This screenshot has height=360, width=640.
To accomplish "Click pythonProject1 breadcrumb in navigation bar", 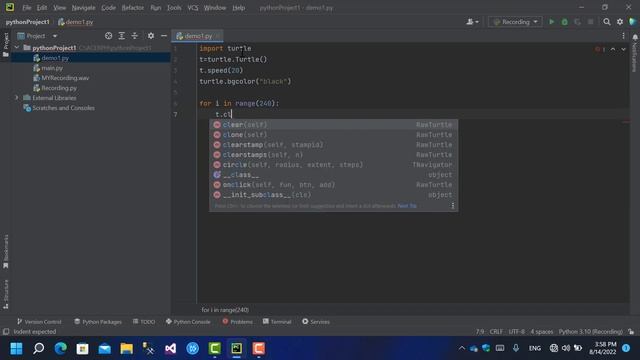I will click(27, 22).
